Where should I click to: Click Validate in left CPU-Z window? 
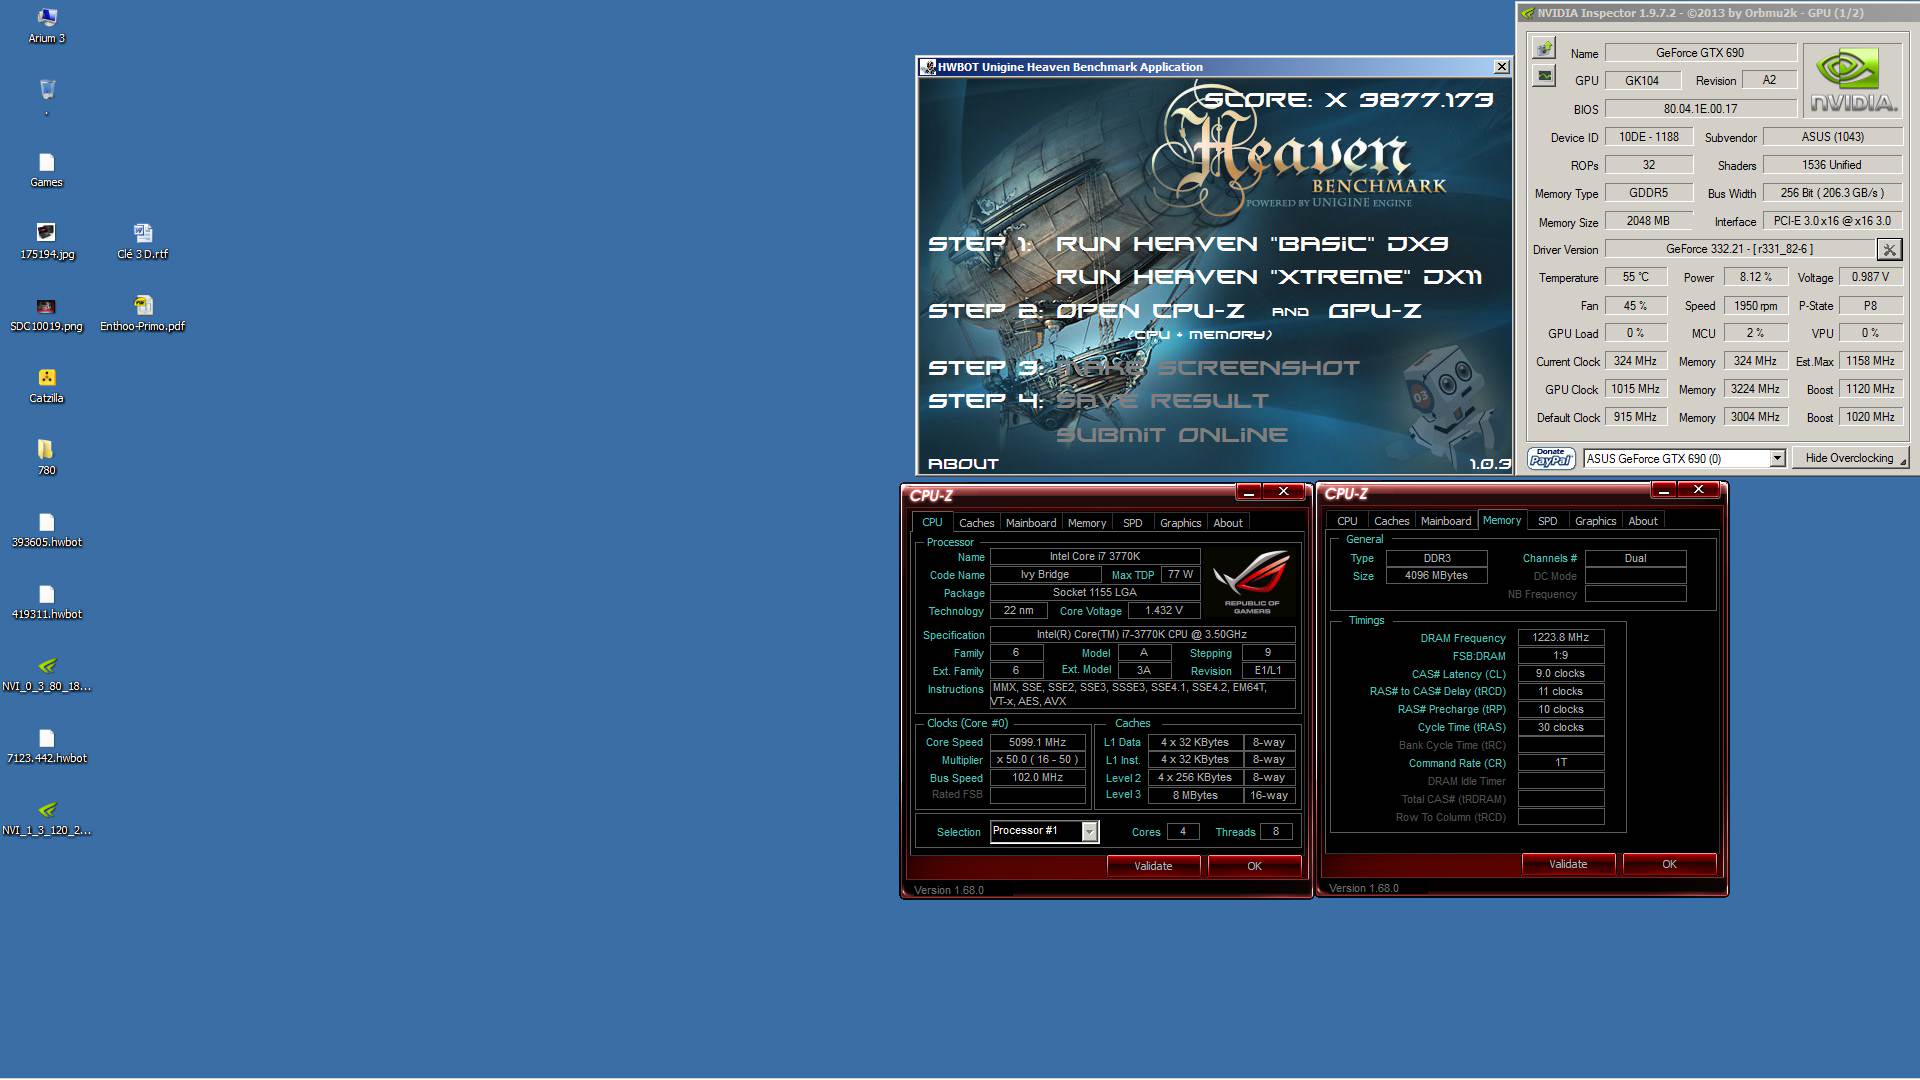1153,866
